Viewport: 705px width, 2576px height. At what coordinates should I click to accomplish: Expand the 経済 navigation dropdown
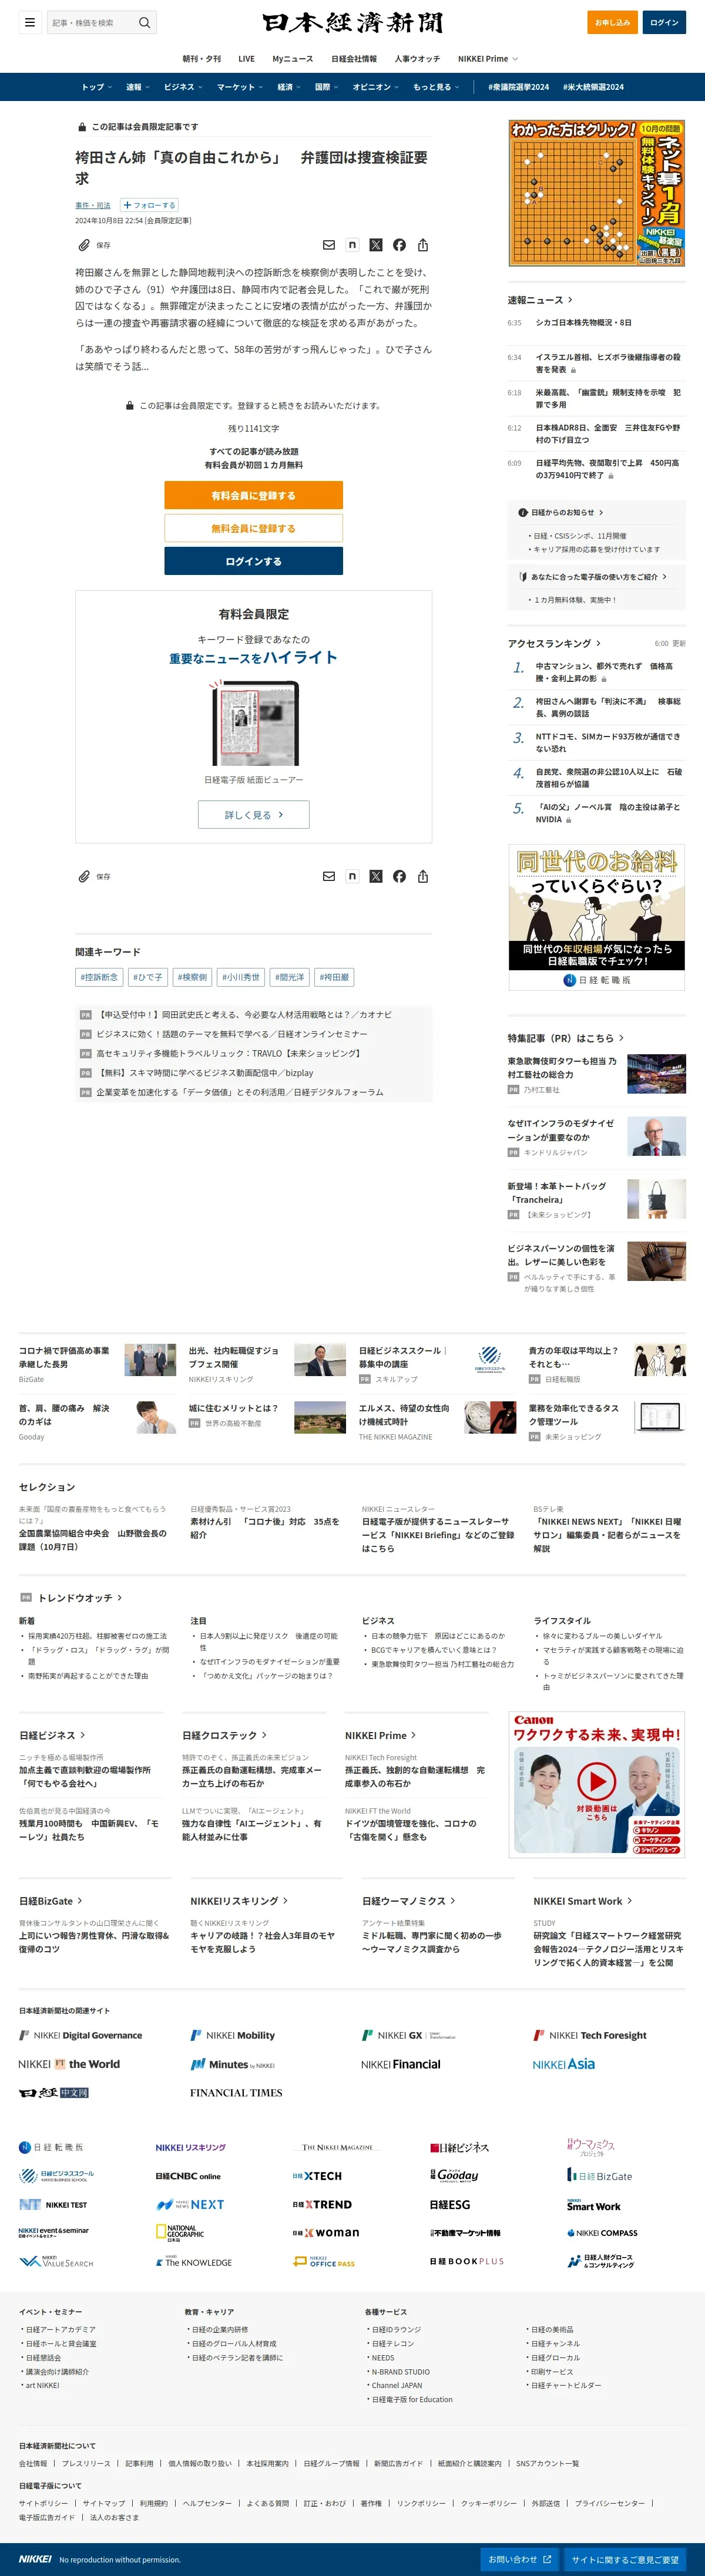coord(290,87)
